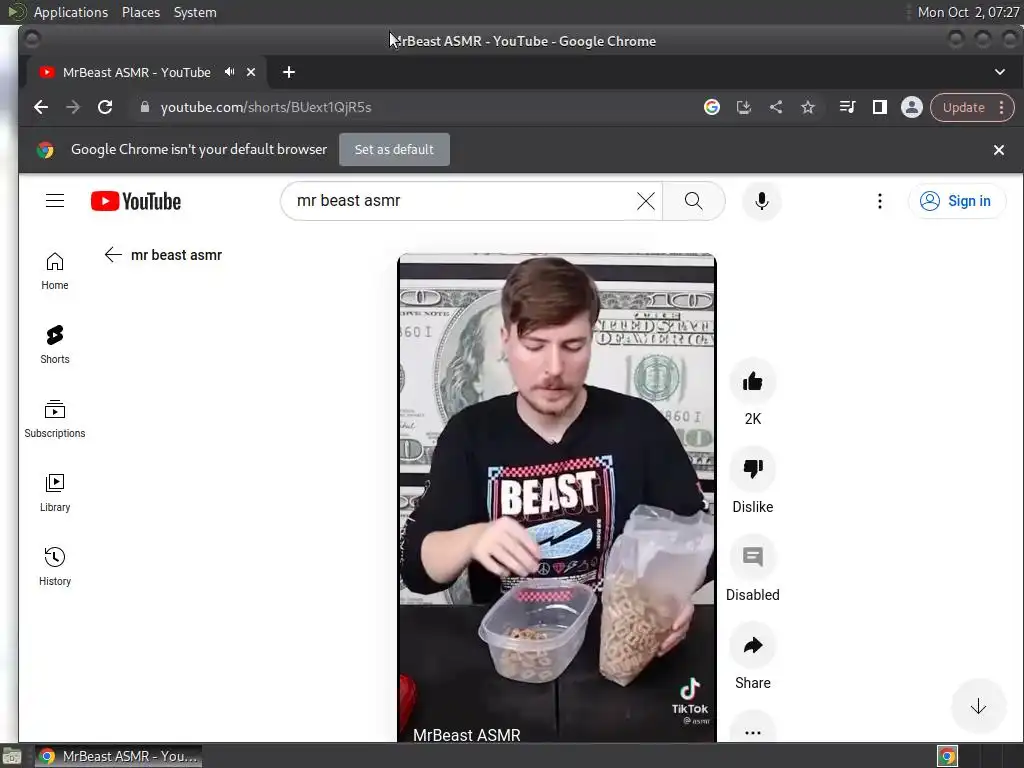Viewport: 1024px width, 768px height.
Task: Click the MrBeast ASMR taskbar window button
Action: pos(118,756)
